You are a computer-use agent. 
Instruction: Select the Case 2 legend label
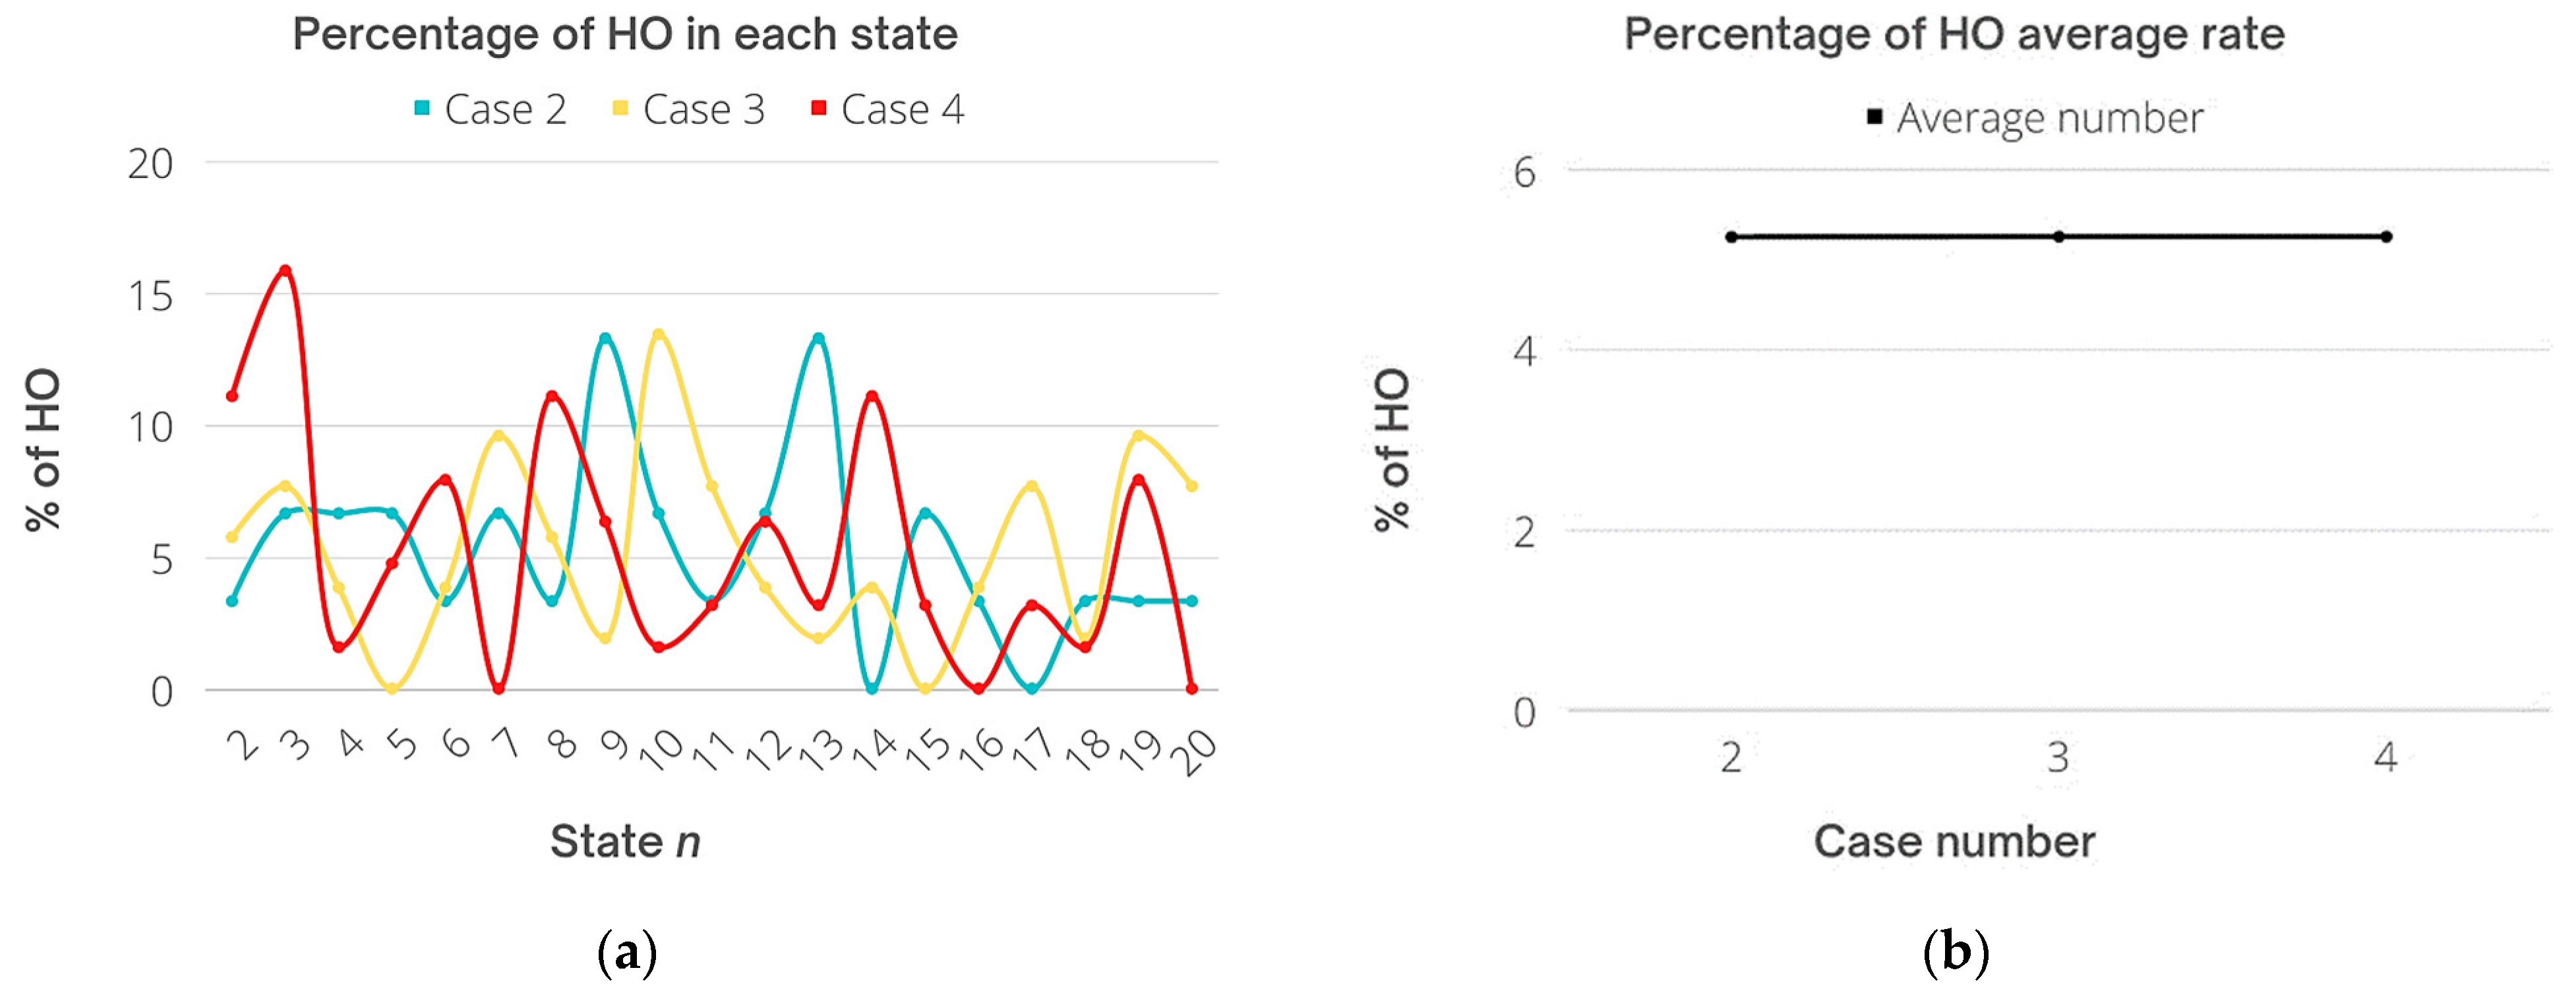pyautogui.click(x=505, y=109)
